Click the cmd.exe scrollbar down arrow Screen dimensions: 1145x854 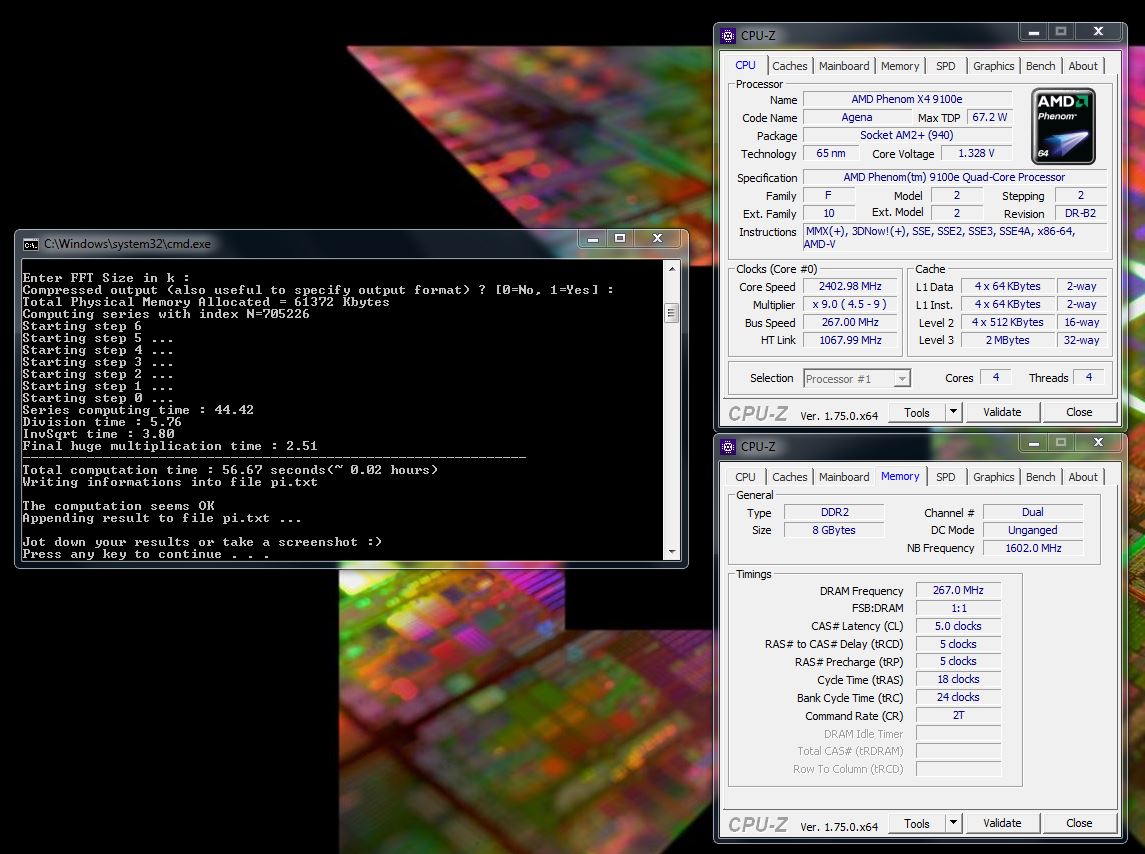672,552
